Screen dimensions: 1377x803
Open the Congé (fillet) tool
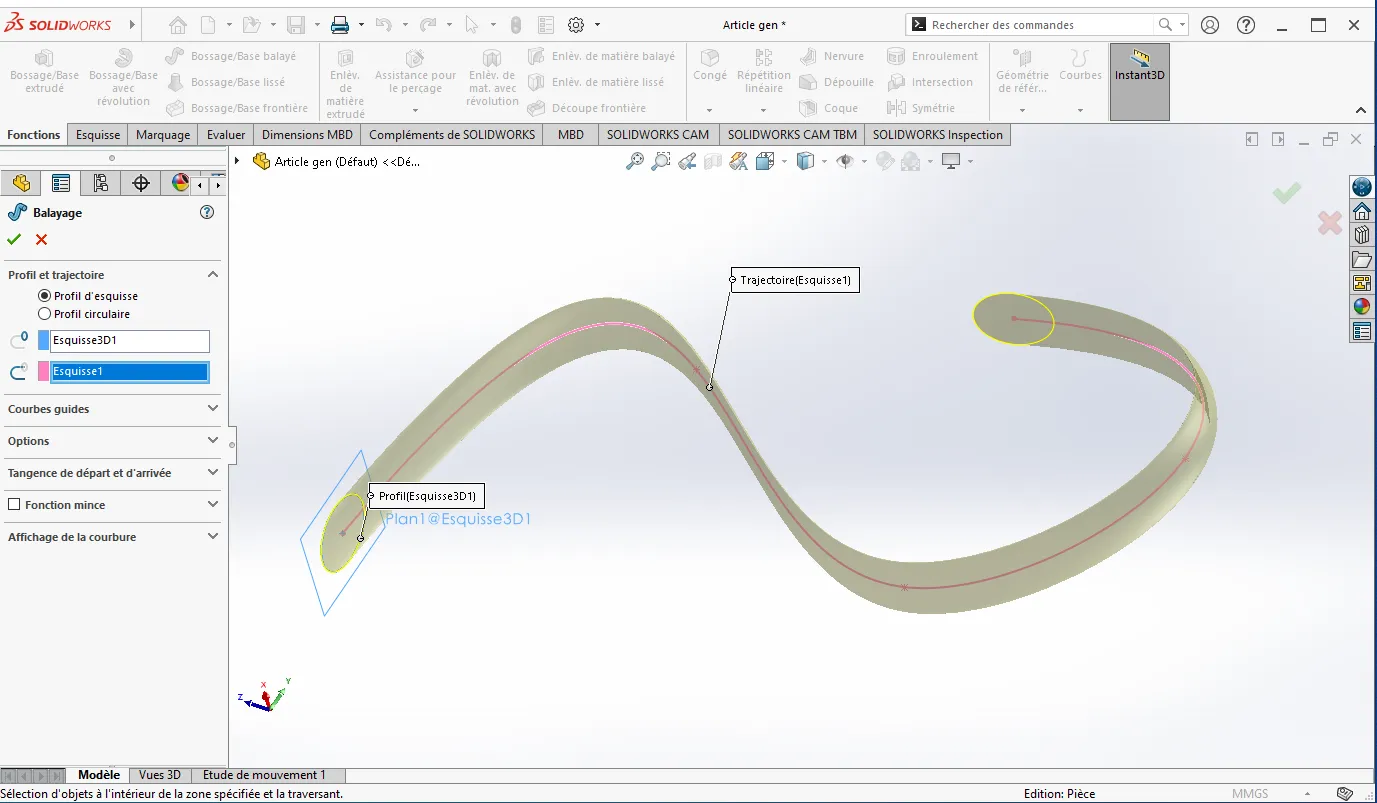tap(710, 67)
